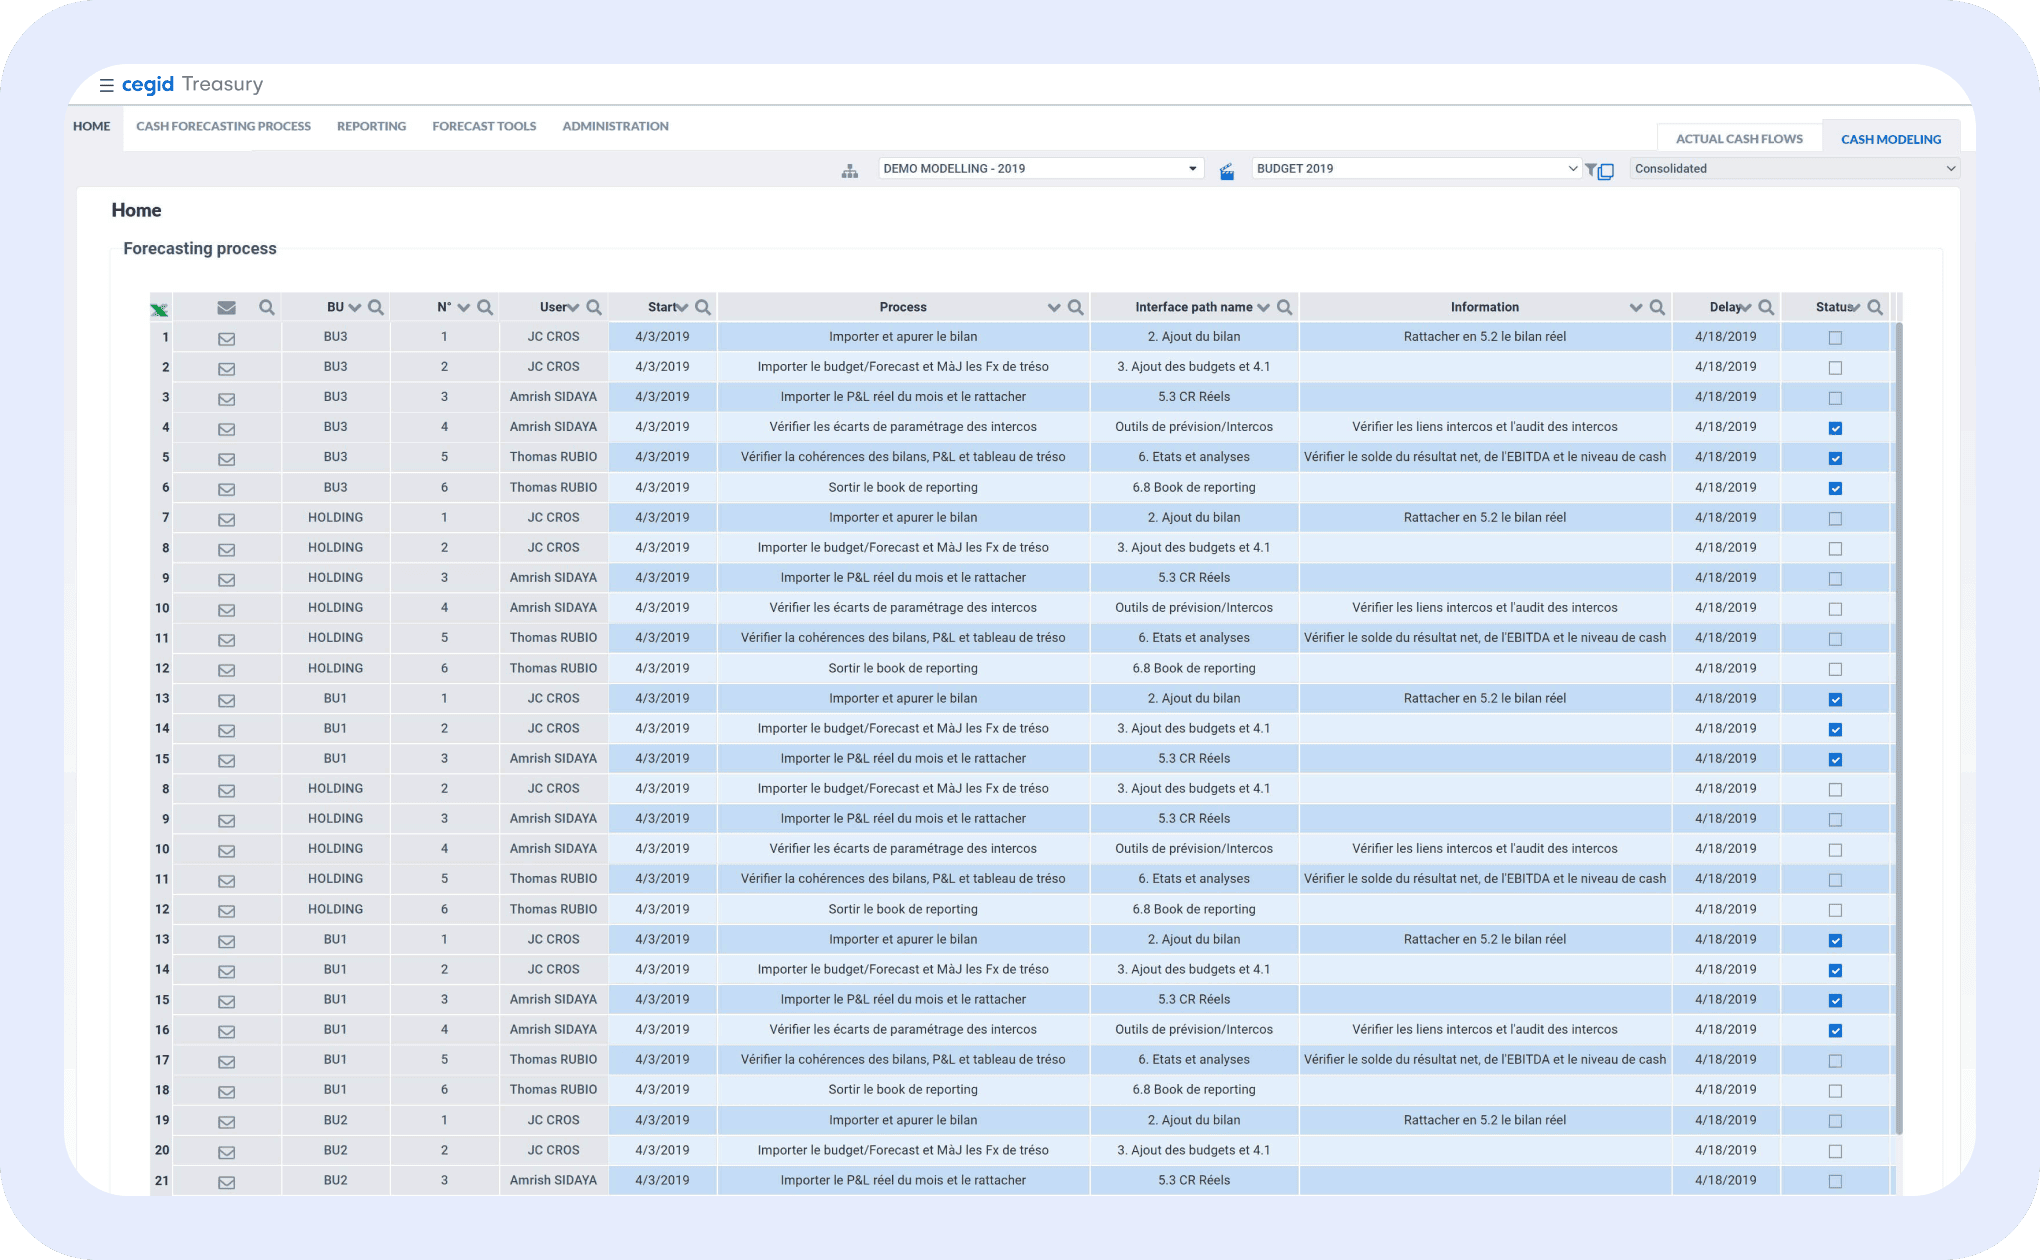Uncheck the Status box for row 4

coord(1835,428)
